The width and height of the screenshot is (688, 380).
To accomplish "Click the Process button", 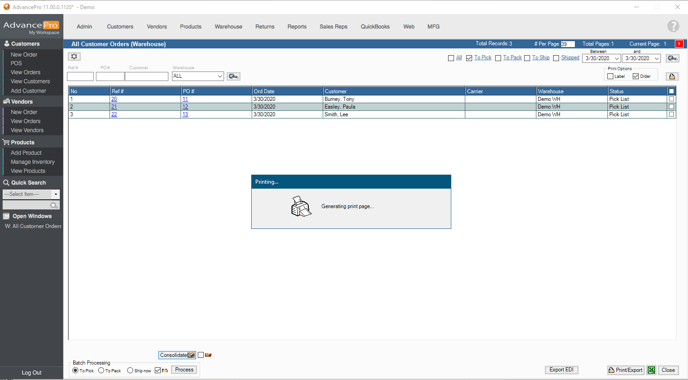I will point(184,370).
